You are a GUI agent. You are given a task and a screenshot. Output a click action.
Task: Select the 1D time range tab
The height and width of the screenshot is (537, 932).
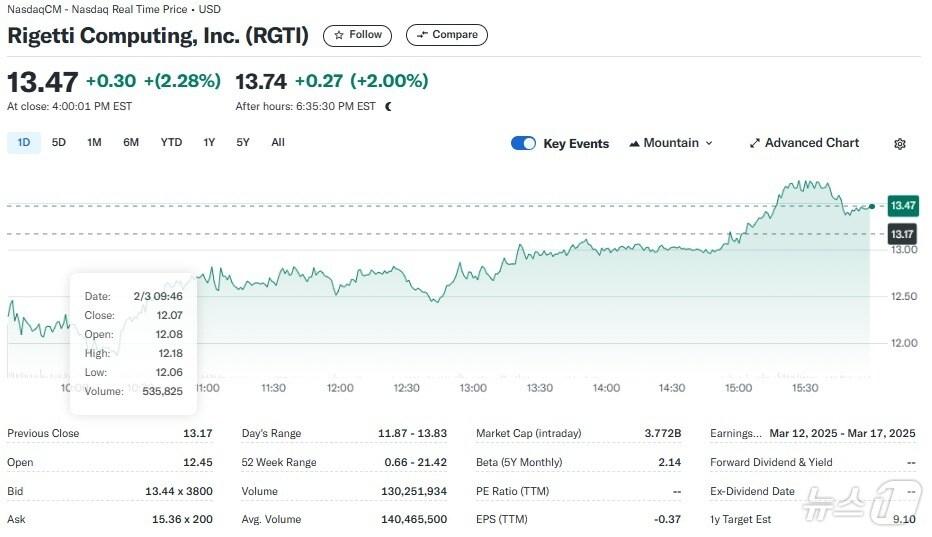pyautogui.click(x=23, y=142)
